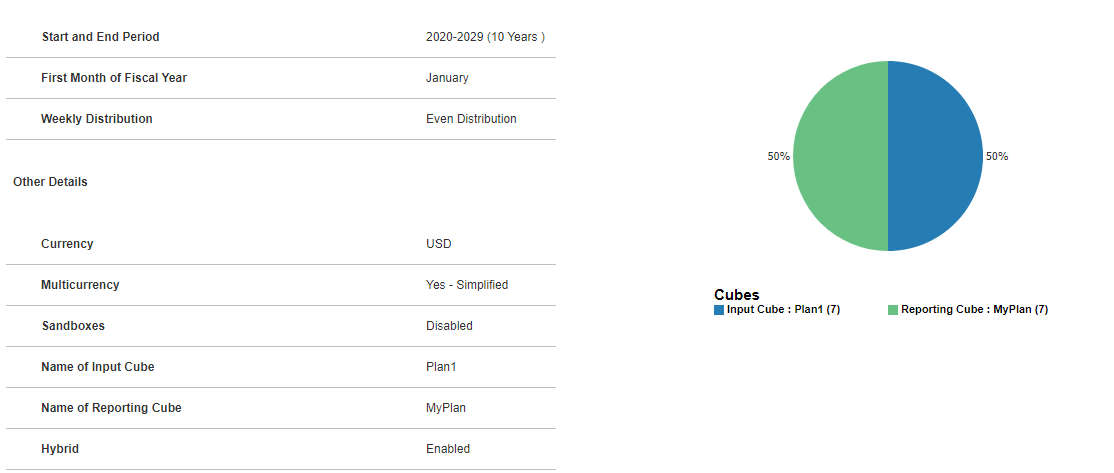Click the blue Input Cube legend swatch
The width and height of the screenshot is (1114, 473).
719,310
